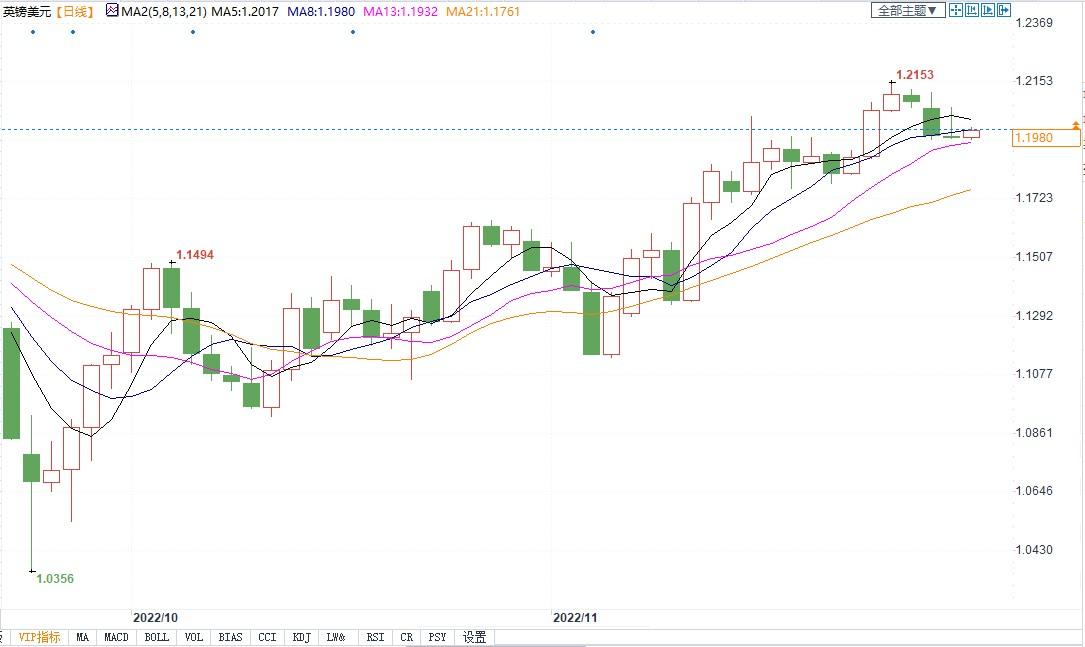The image size is (1085, 647).
Task: Select the RSI indicator tab
Action: 375,637
